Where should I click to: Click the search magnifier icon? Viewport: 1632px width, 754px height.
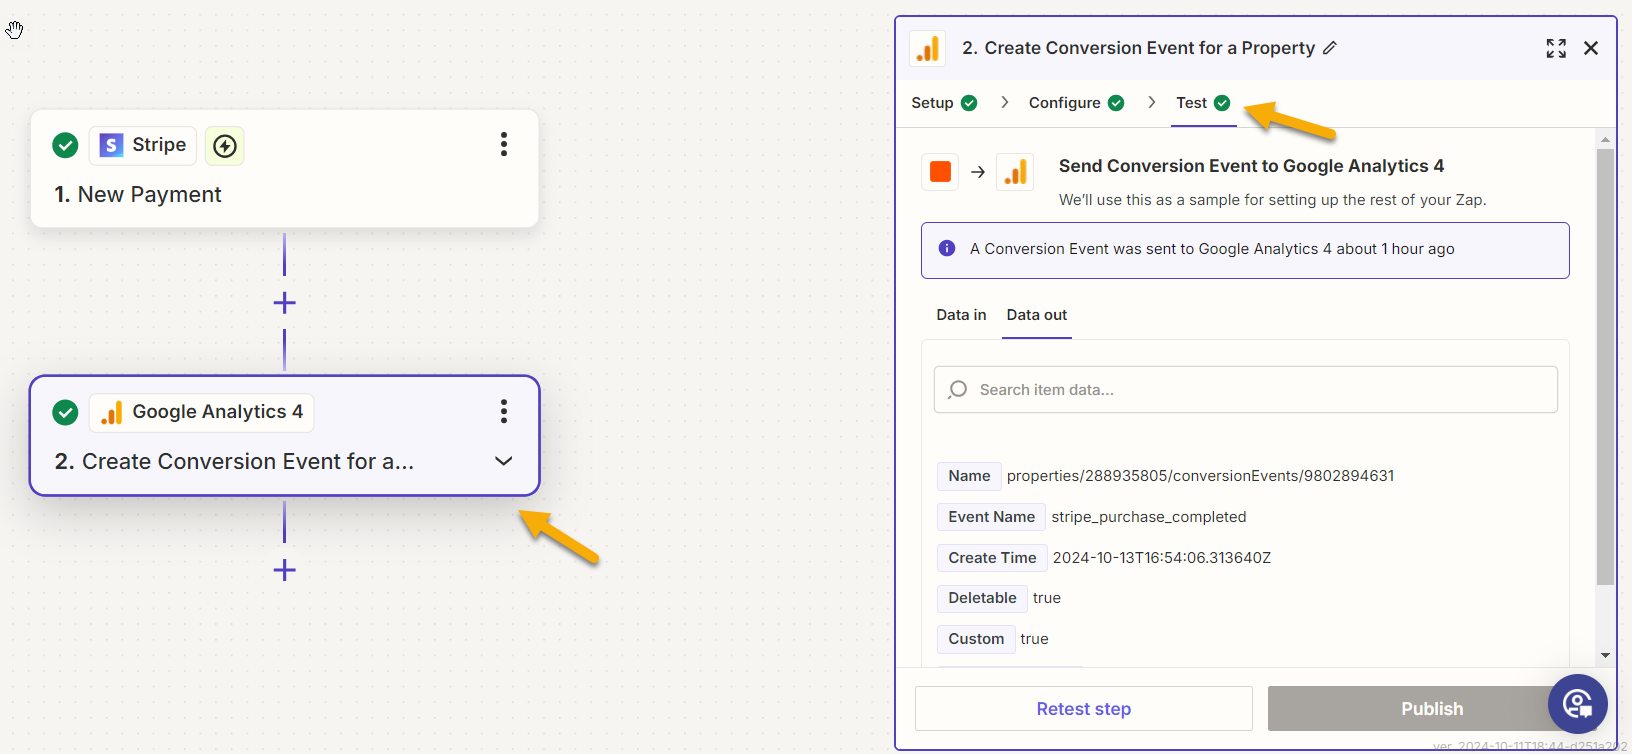[x=958, y=390]
